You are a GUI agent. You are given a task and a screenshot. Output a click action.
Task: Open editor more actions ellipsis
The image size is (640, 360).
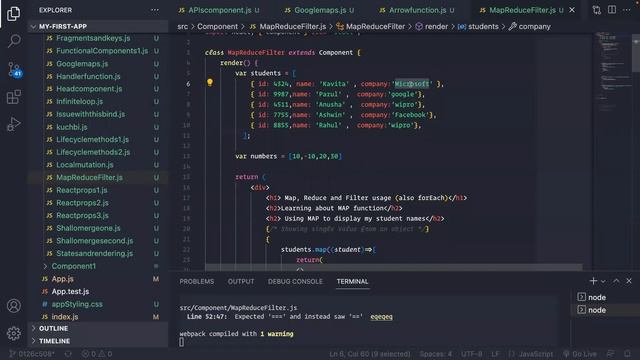627,10
